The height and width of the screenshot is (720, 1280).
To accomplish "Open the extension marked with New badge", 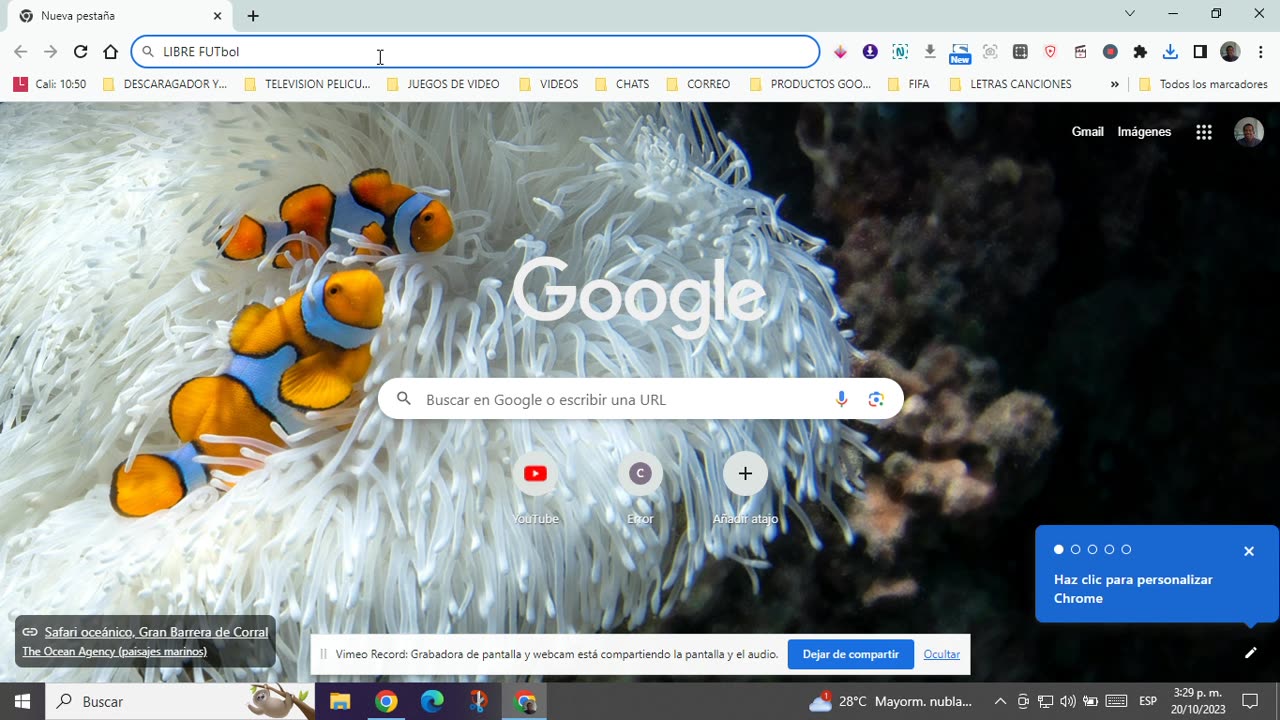I will 960,53.
